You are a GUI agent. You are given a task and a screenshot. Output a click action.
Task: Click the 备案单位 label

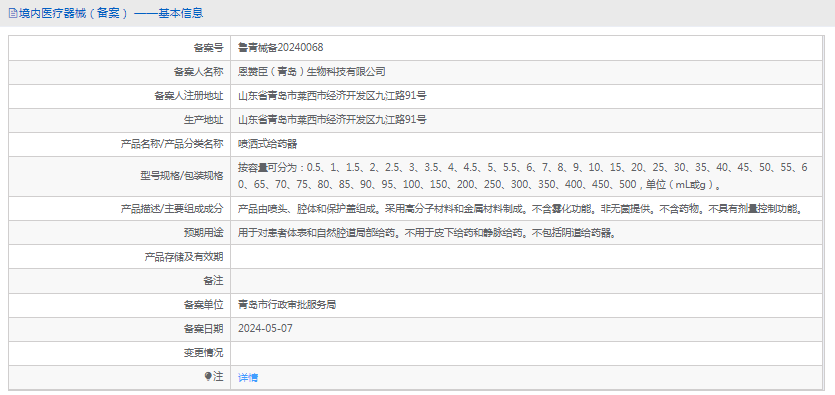pos(203,305)
